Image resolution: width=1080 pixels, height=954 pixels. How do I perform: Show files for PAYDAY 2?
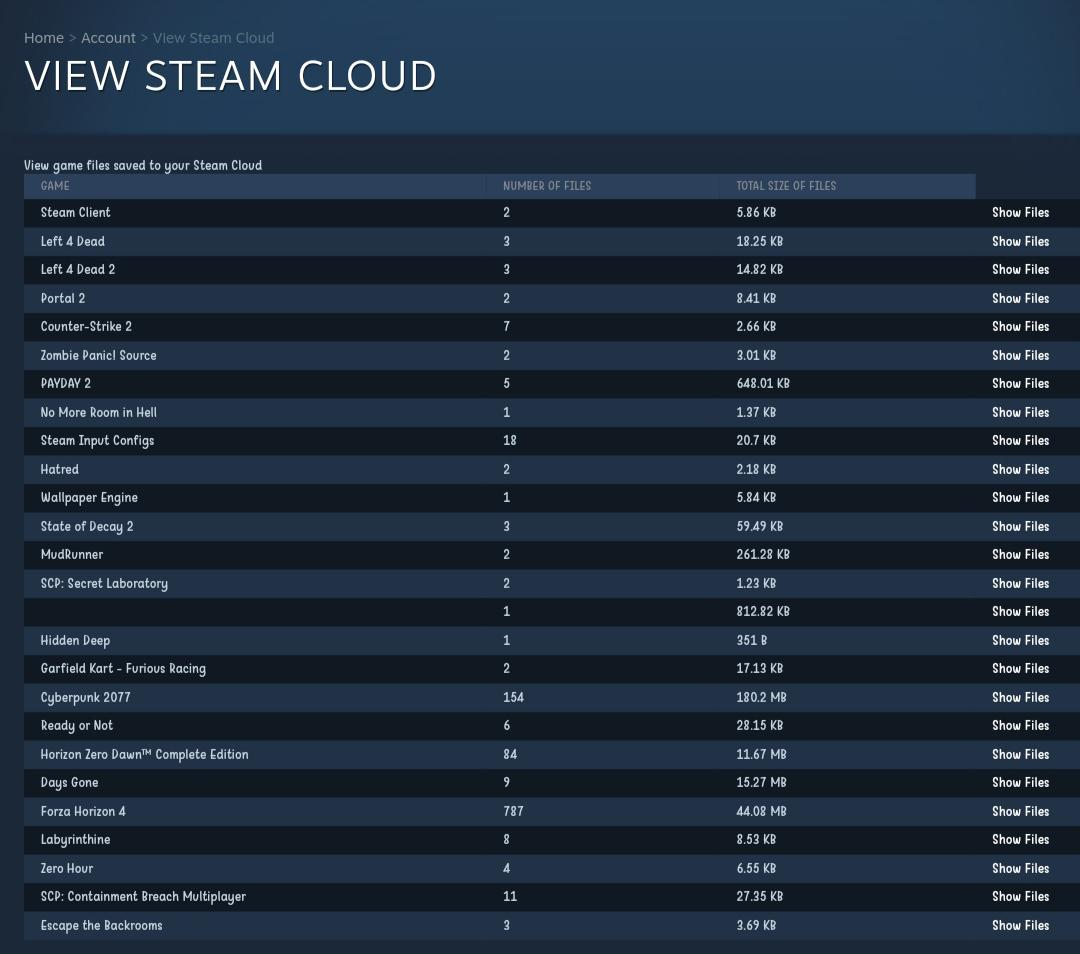point(1020,384)
